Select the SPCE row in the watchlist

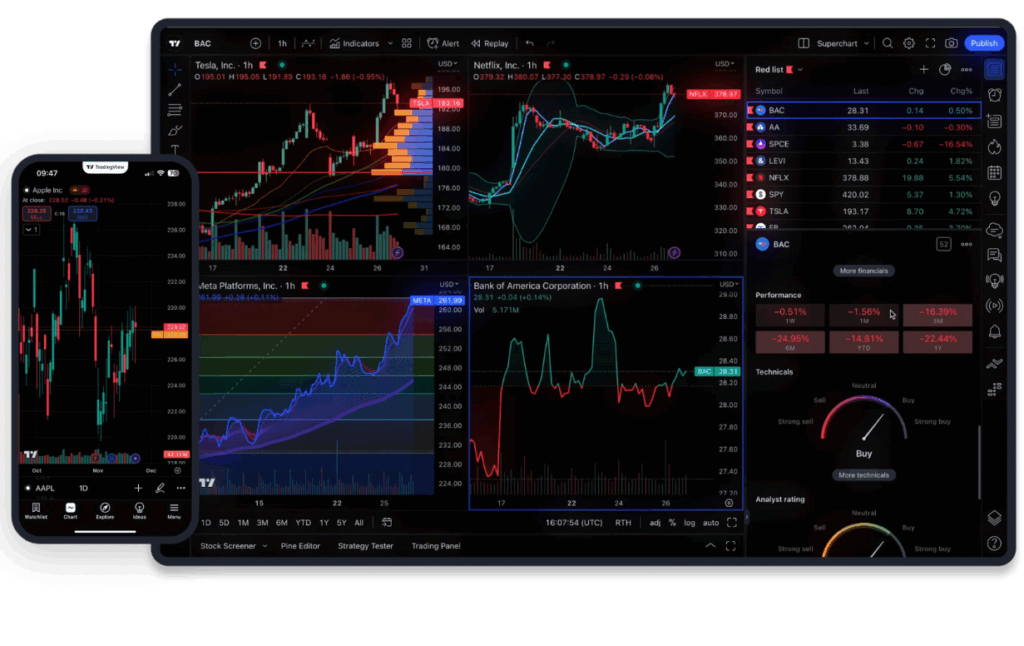pos(863,144)
